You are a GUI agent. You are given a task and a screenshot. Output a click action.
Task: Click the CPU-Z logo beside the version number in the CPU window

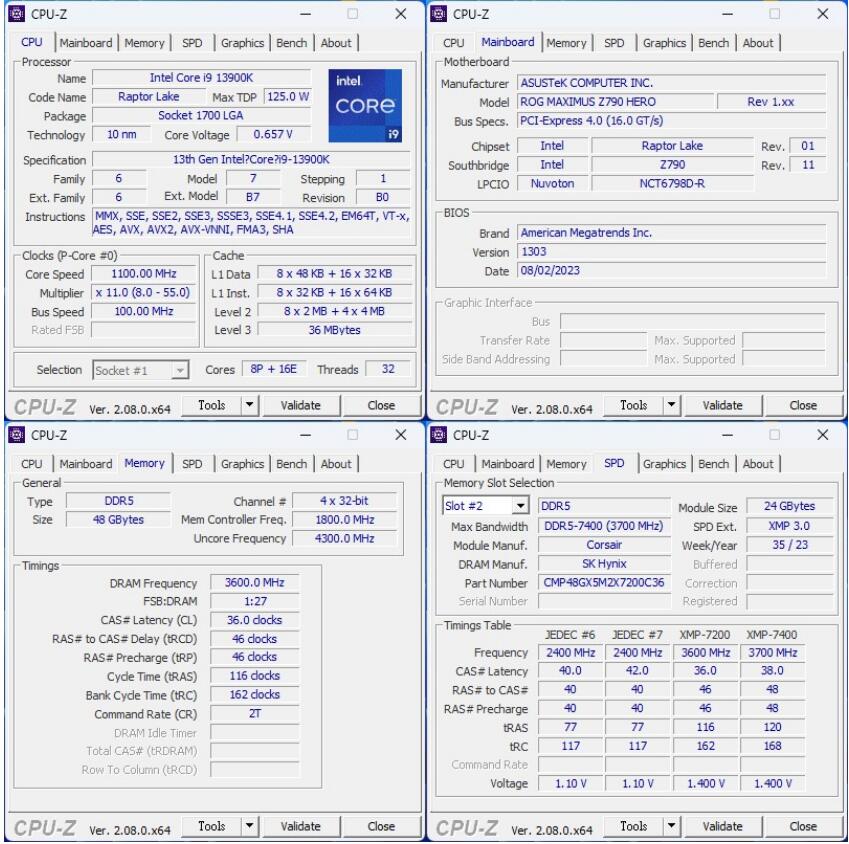(47, 405)
